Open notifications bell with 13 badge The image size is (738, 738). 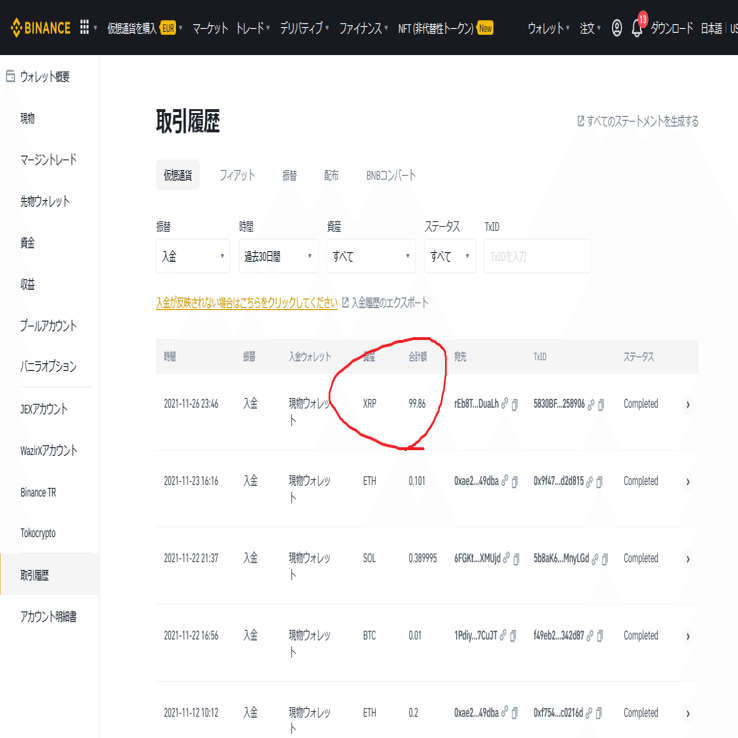coord(637,27)
